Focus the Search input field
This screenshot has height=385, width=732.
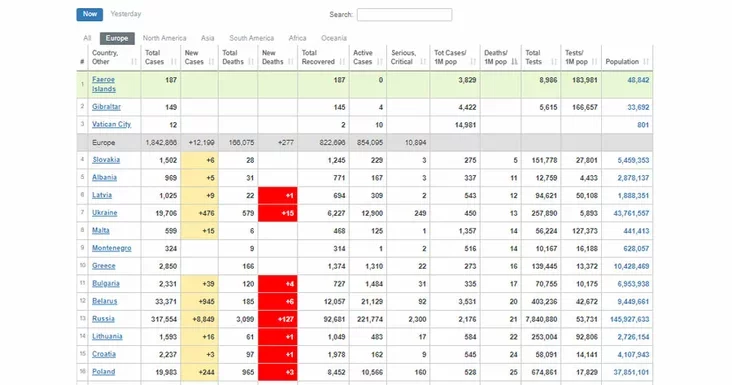click(404, 14)
